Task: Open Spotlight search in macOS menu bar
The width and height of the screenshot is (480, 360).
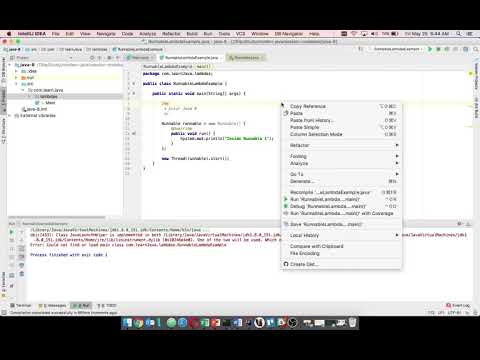Action: (459, 34)
